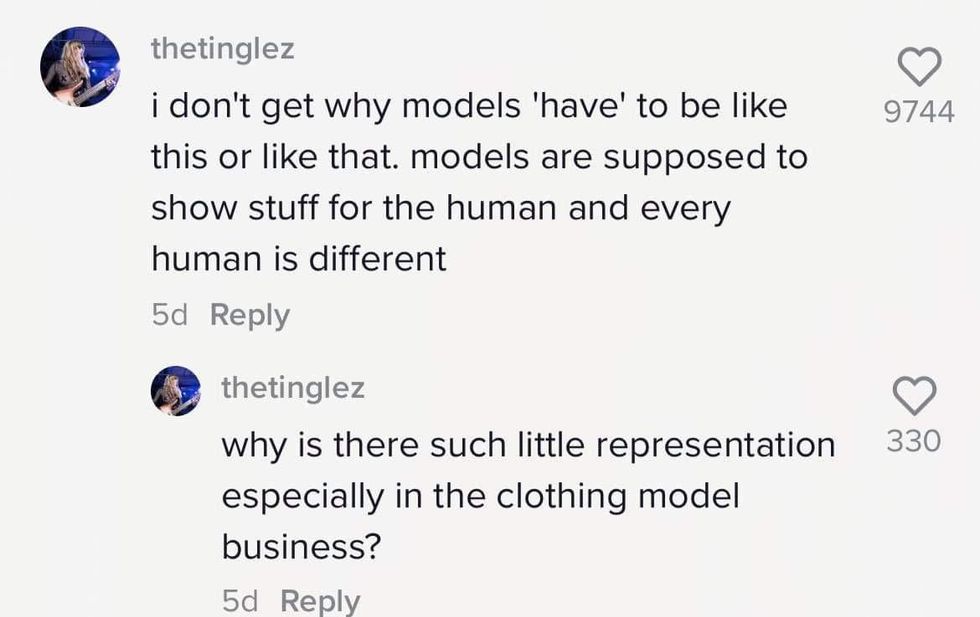Image resolution: width=980 pixels, height=617 pixels.
Task: Click the 330 like count
Action: [x=914, y=441]
